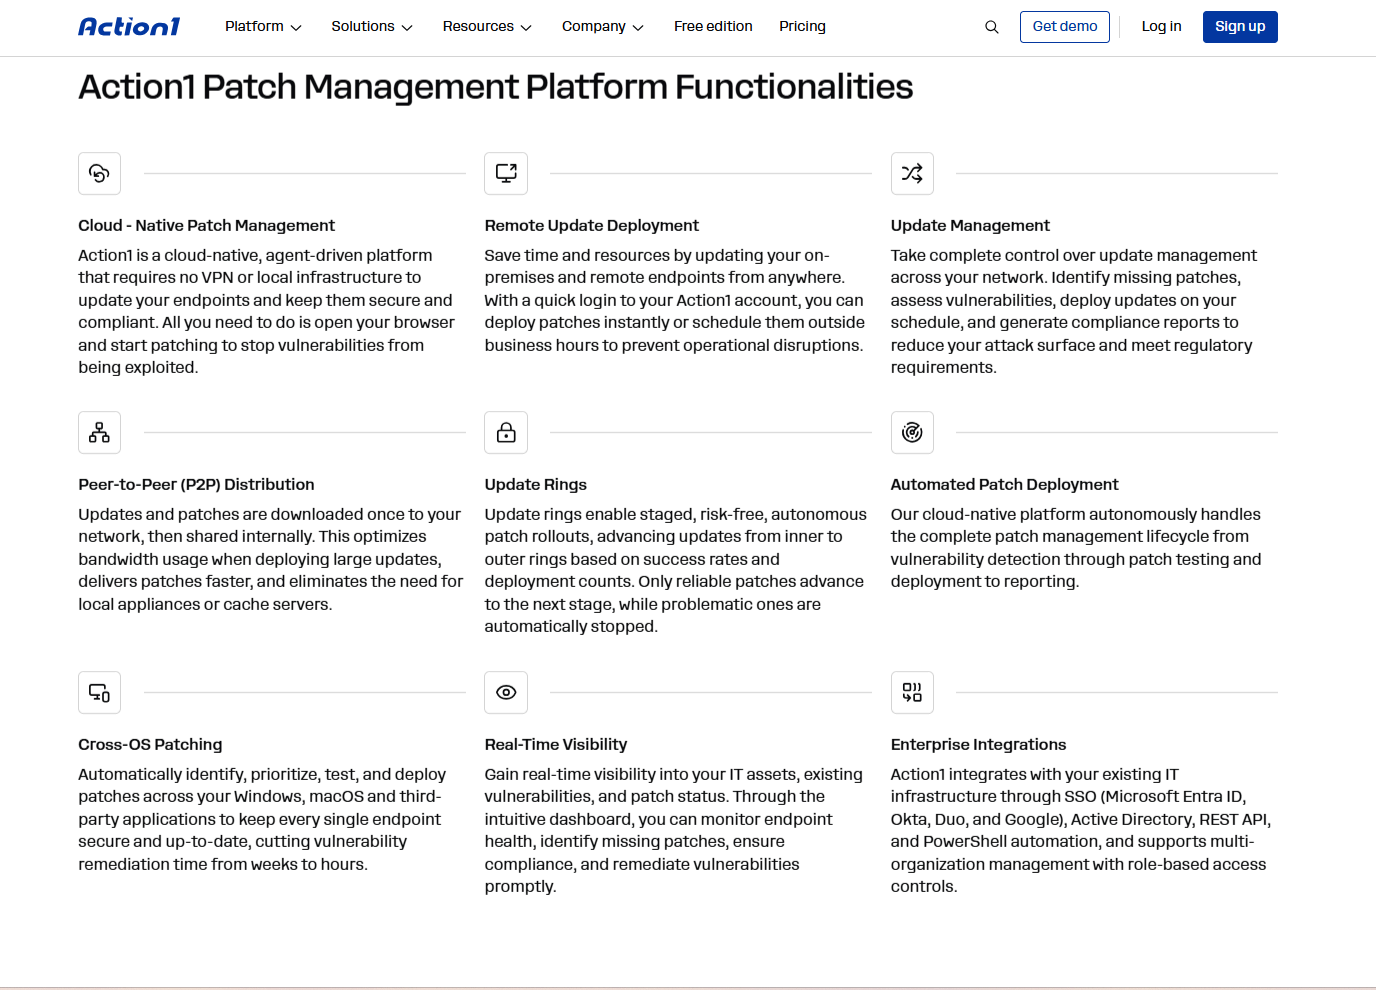Image resolution: width=1376 pixels, height=990 pixels.
Task: Click the Update Management shuffle icon
Action: tap(912, 174)
